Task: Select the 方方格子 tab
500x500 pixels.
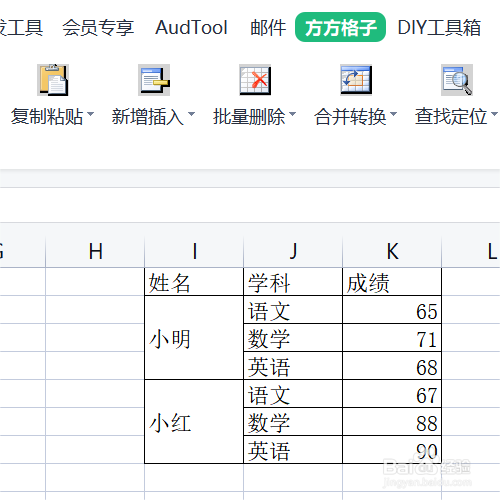Action: [340, 27]
